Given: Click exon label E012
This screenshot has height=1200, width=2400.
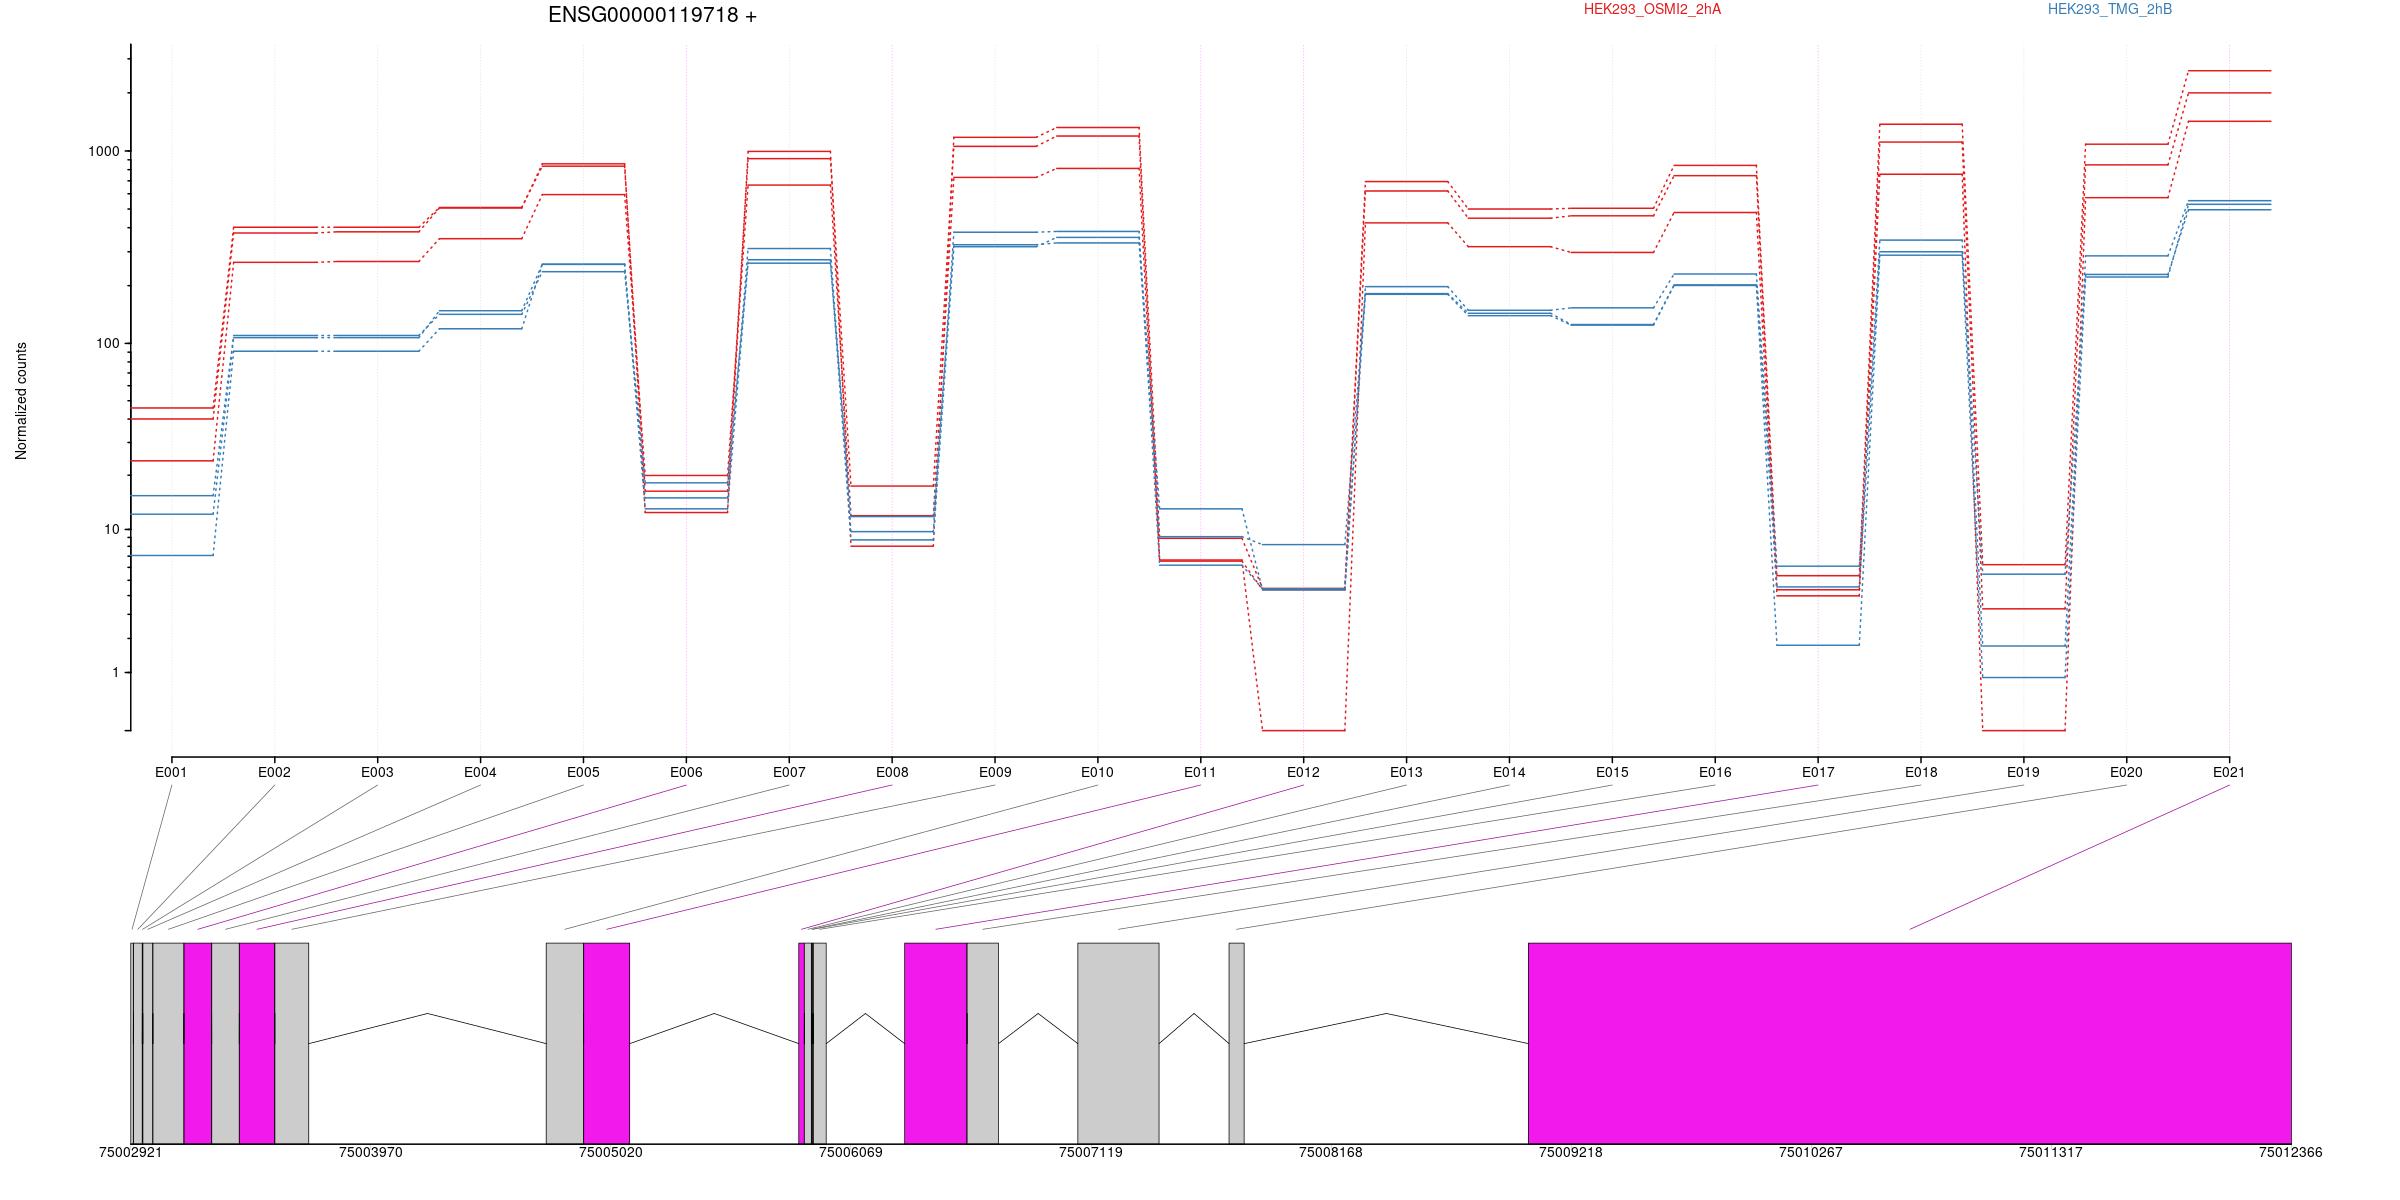Looking at the screenshot, I should [x=1303, y=772].
